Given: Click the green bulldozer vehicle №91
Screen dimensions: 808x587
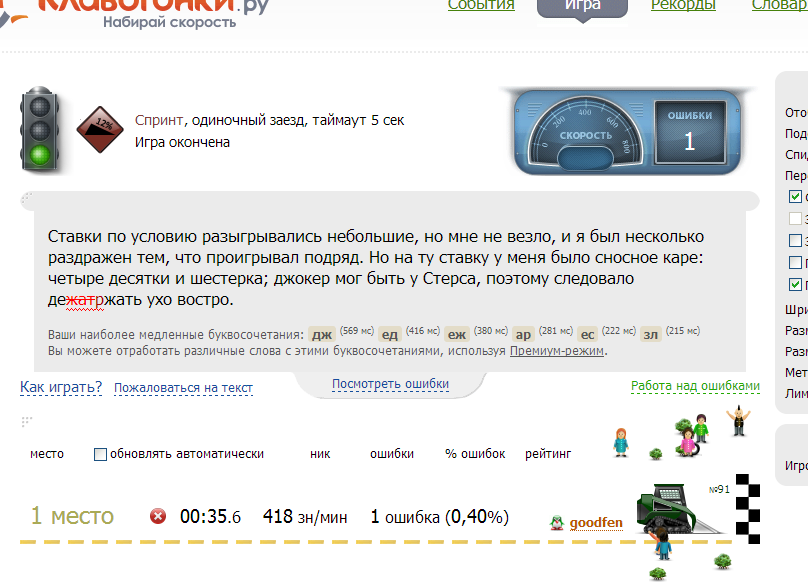Looking at the screenshot, I should (679, 510).
